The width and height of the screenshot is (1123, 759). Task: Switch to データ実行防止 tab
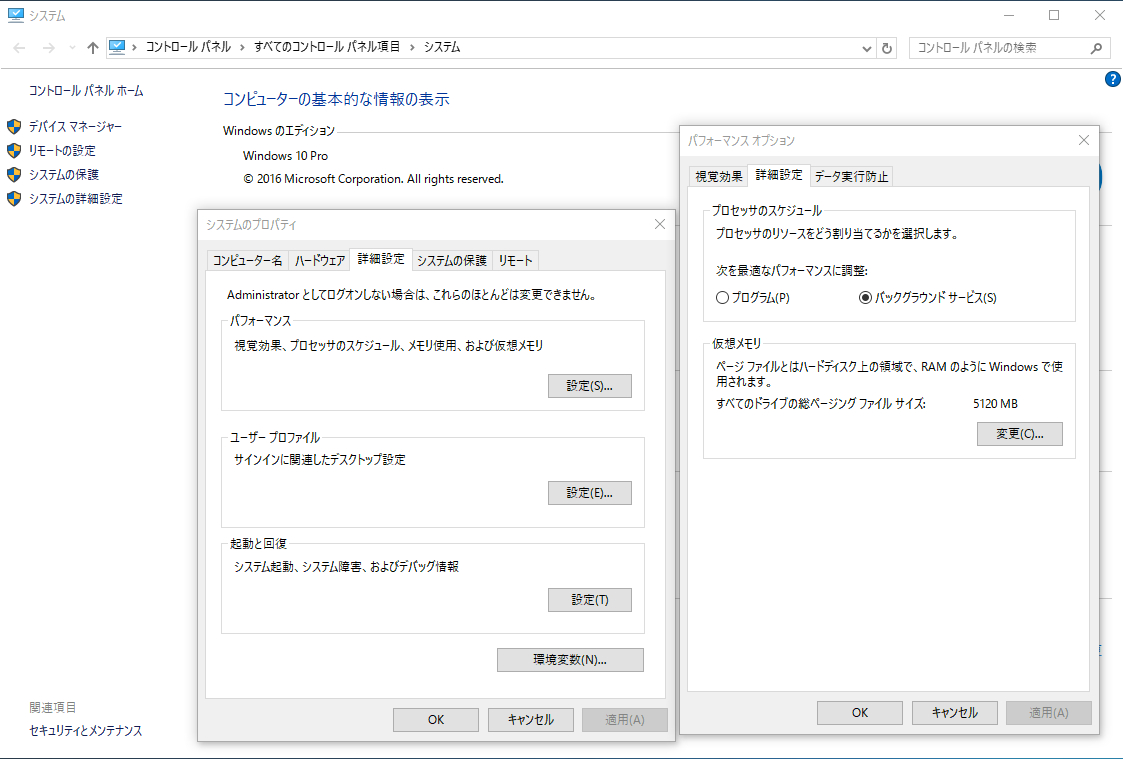(852, 176)
